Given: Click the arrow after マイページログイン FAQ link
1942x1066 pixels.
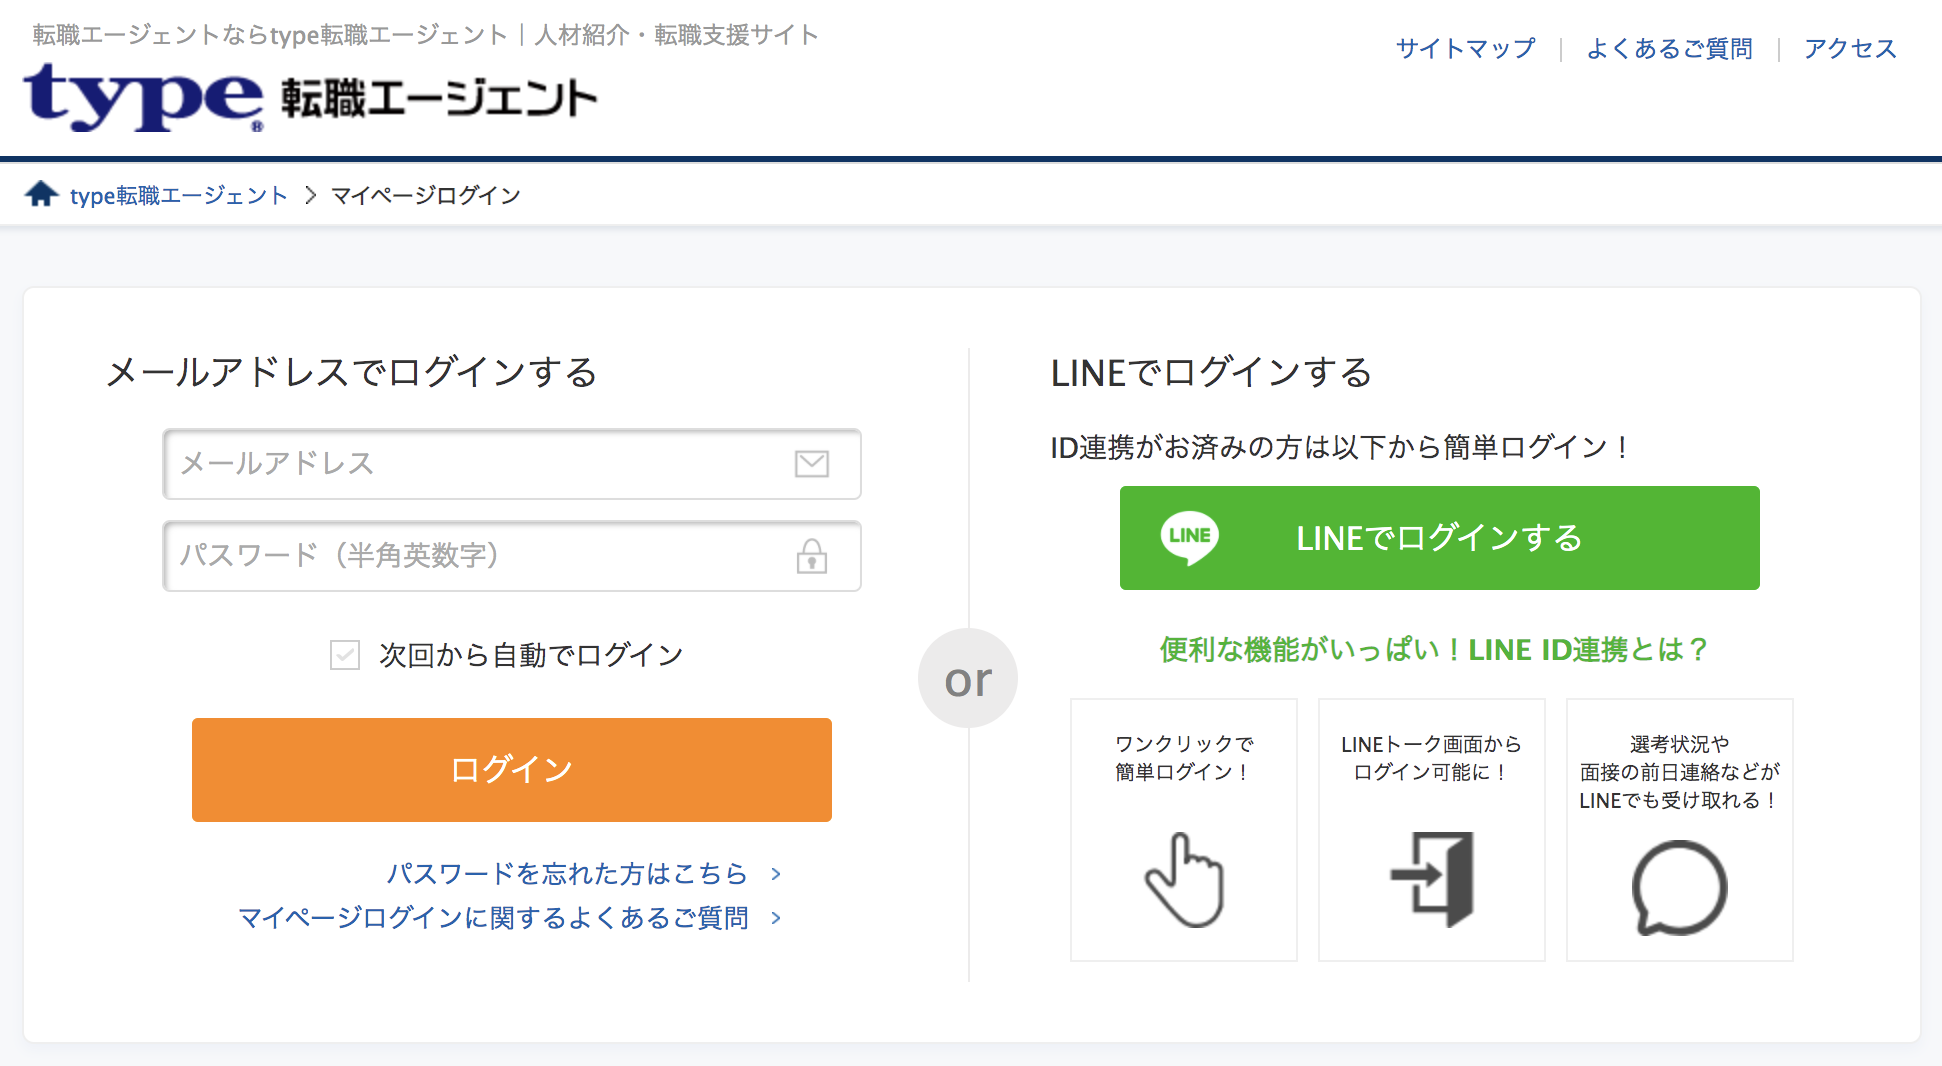Looking at the screenshot, I should coord(776,918).
